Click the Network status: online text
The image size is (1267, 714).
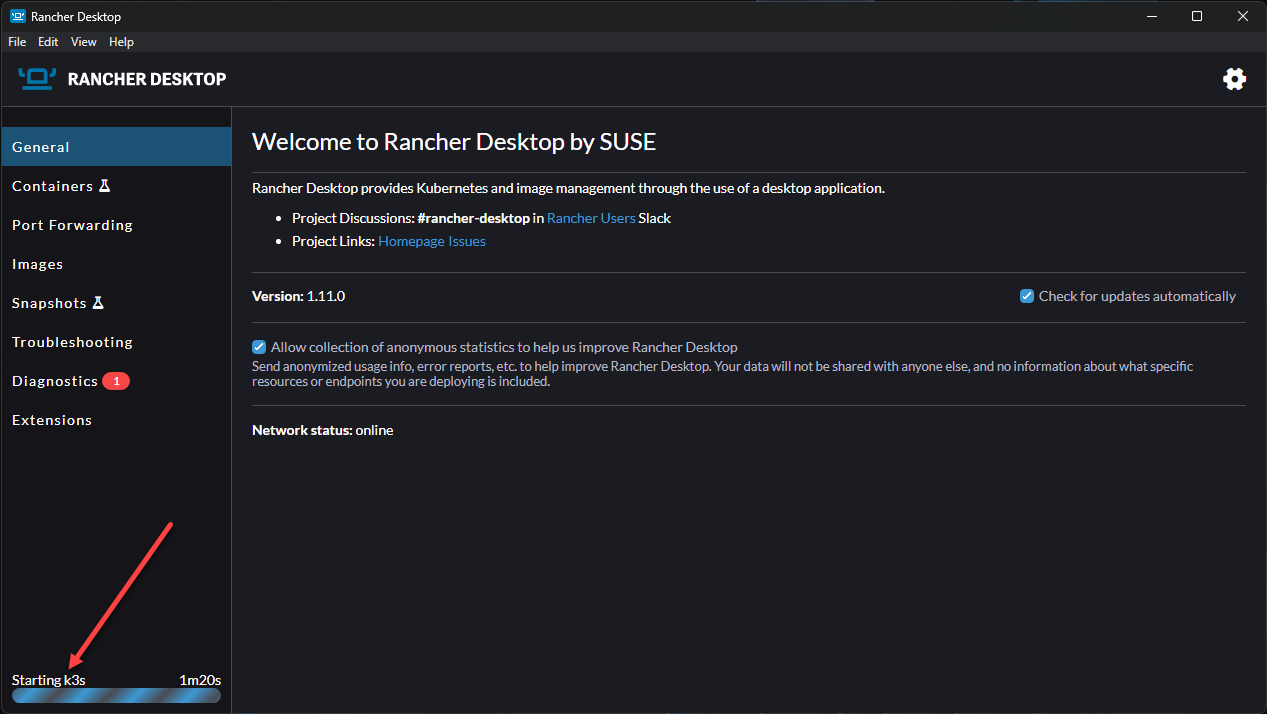pyautogui.click(x=322, y=430)
